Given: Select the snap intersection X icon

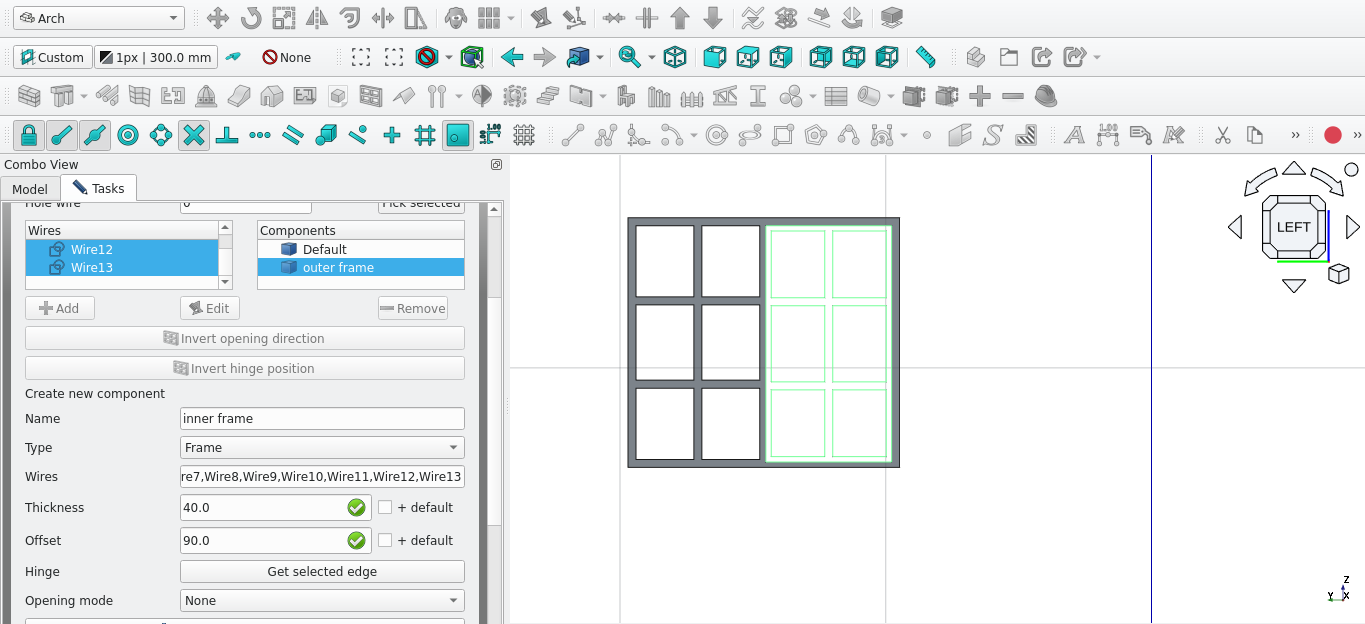Looking at the screenshot, I should 194,135.
